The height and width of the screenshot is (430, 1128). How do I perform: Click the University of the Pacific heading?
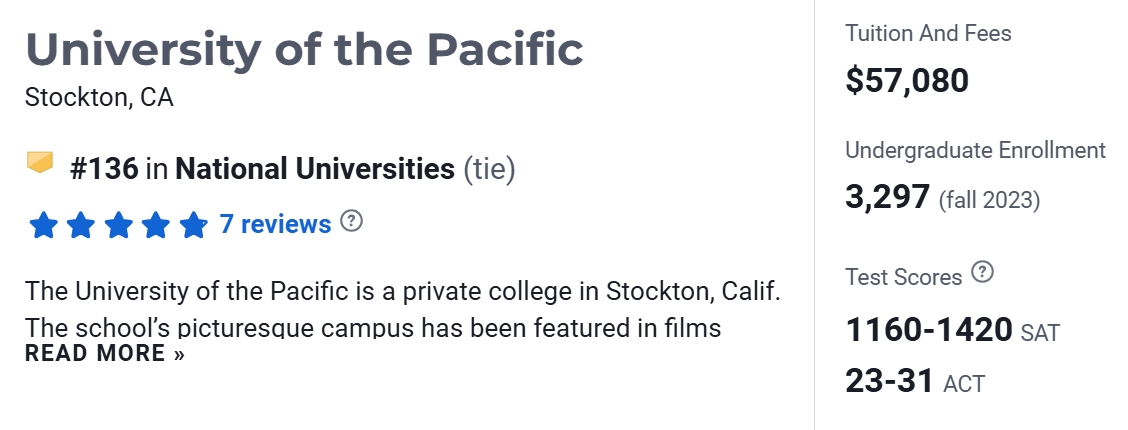coord(304,49)
